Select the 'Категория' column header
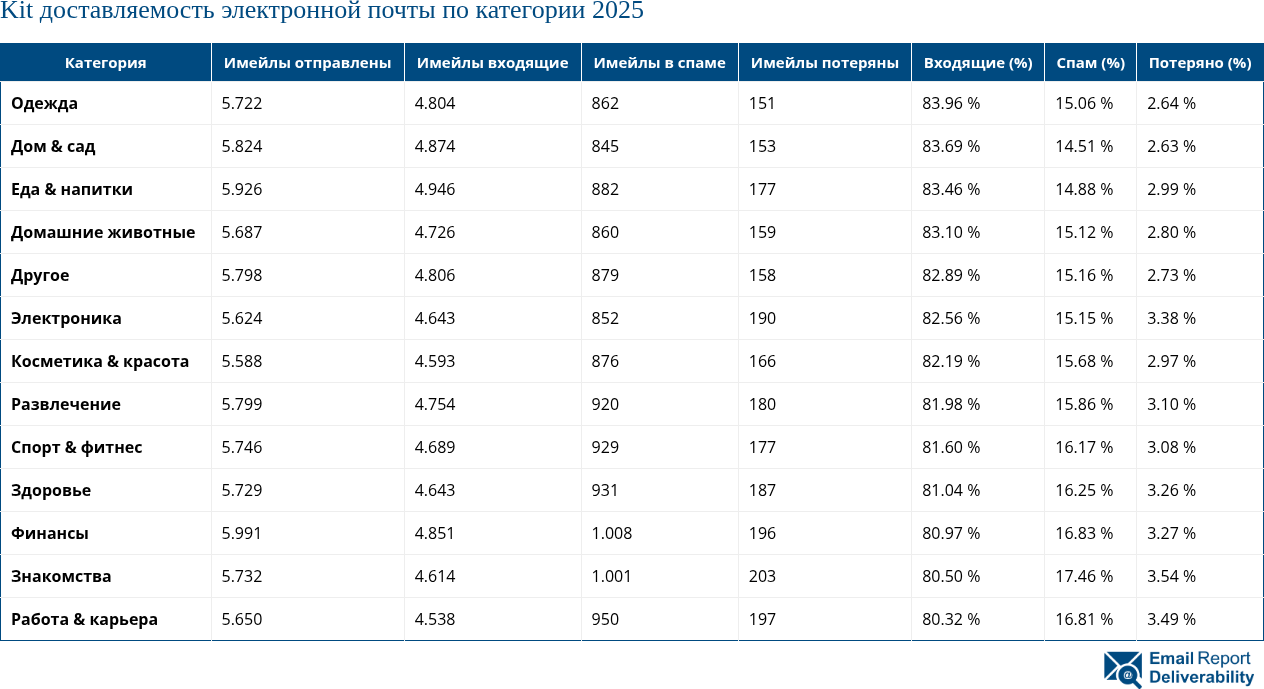Screen dimensions: 1264x689 [x=106, y=62]
